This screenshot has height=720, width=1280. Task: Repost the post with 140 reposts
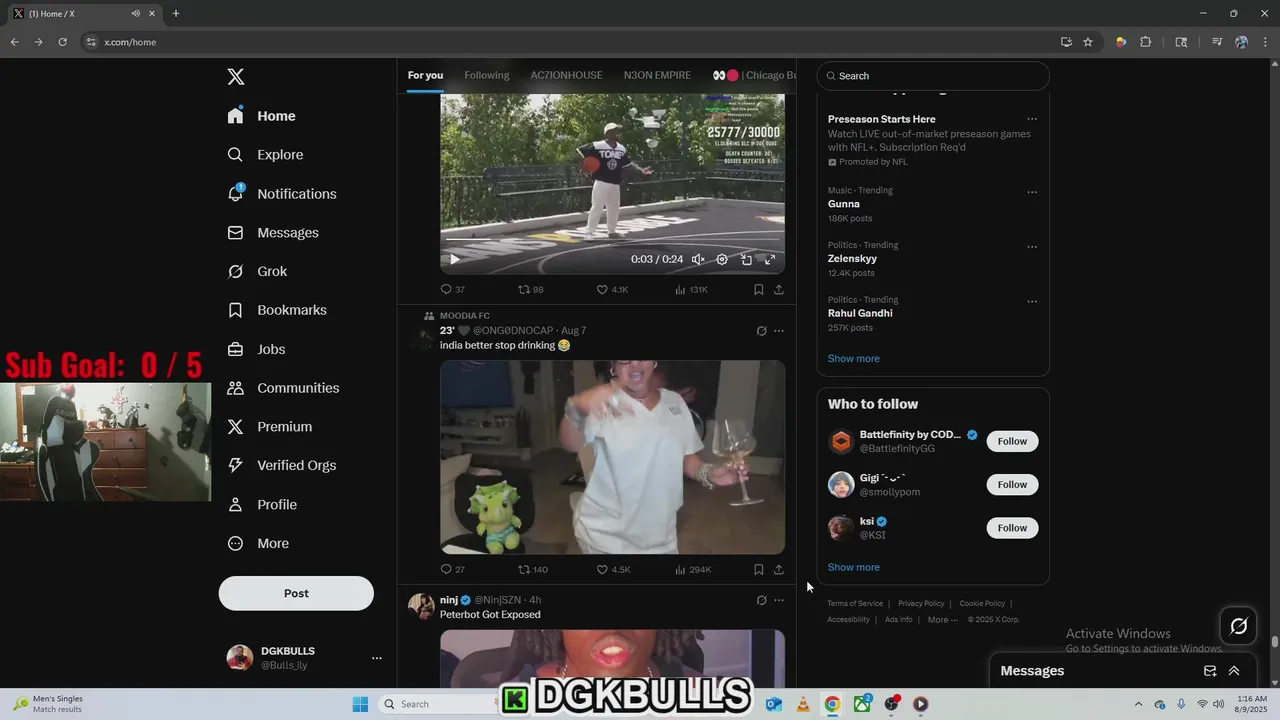tap(532, 569)
